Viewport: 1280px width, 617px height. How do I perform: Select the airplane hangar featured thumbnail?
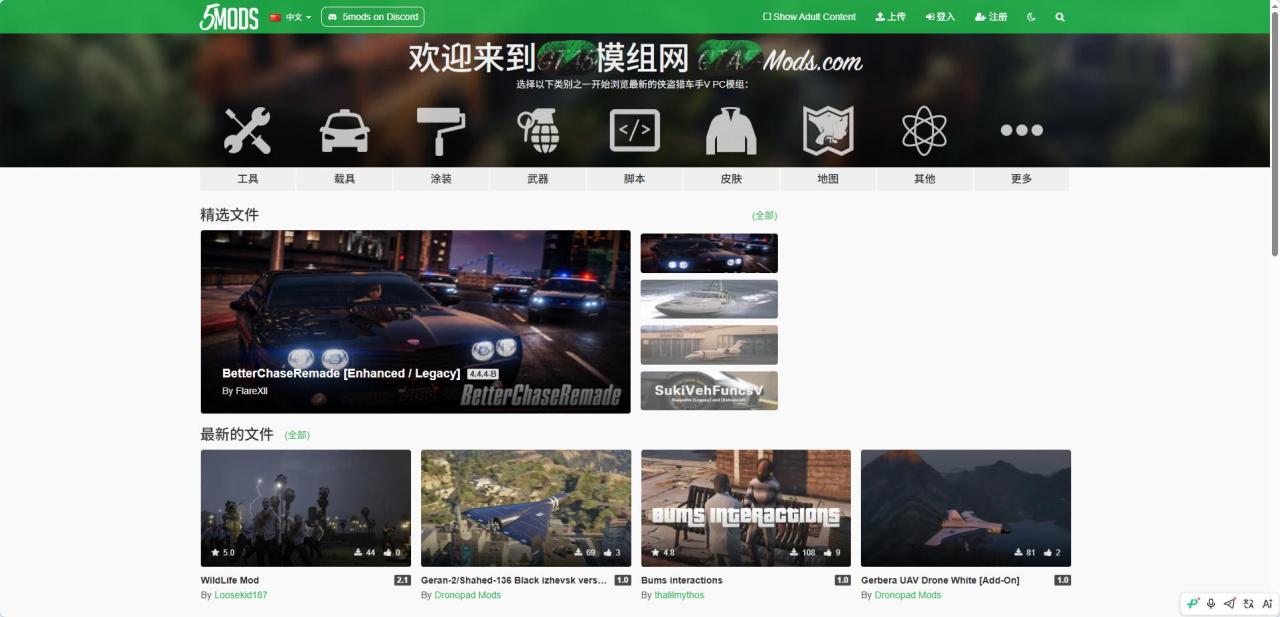[x=709, y=345]
